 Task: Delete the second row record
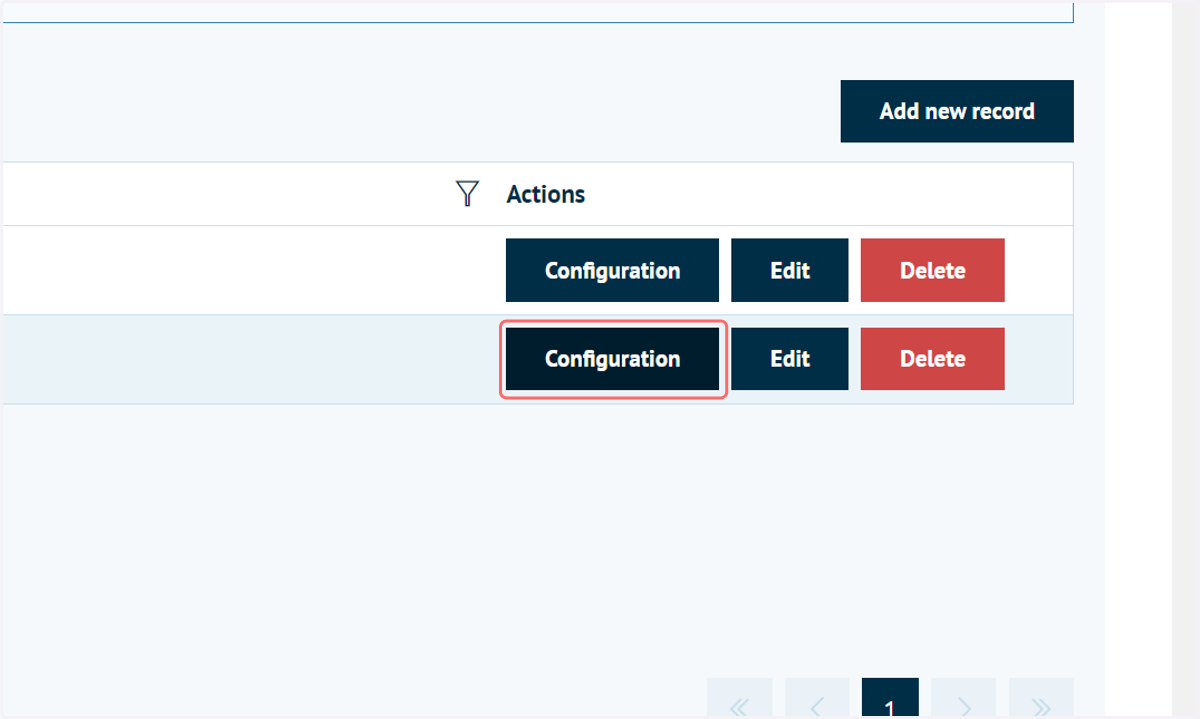coord(932,359)
